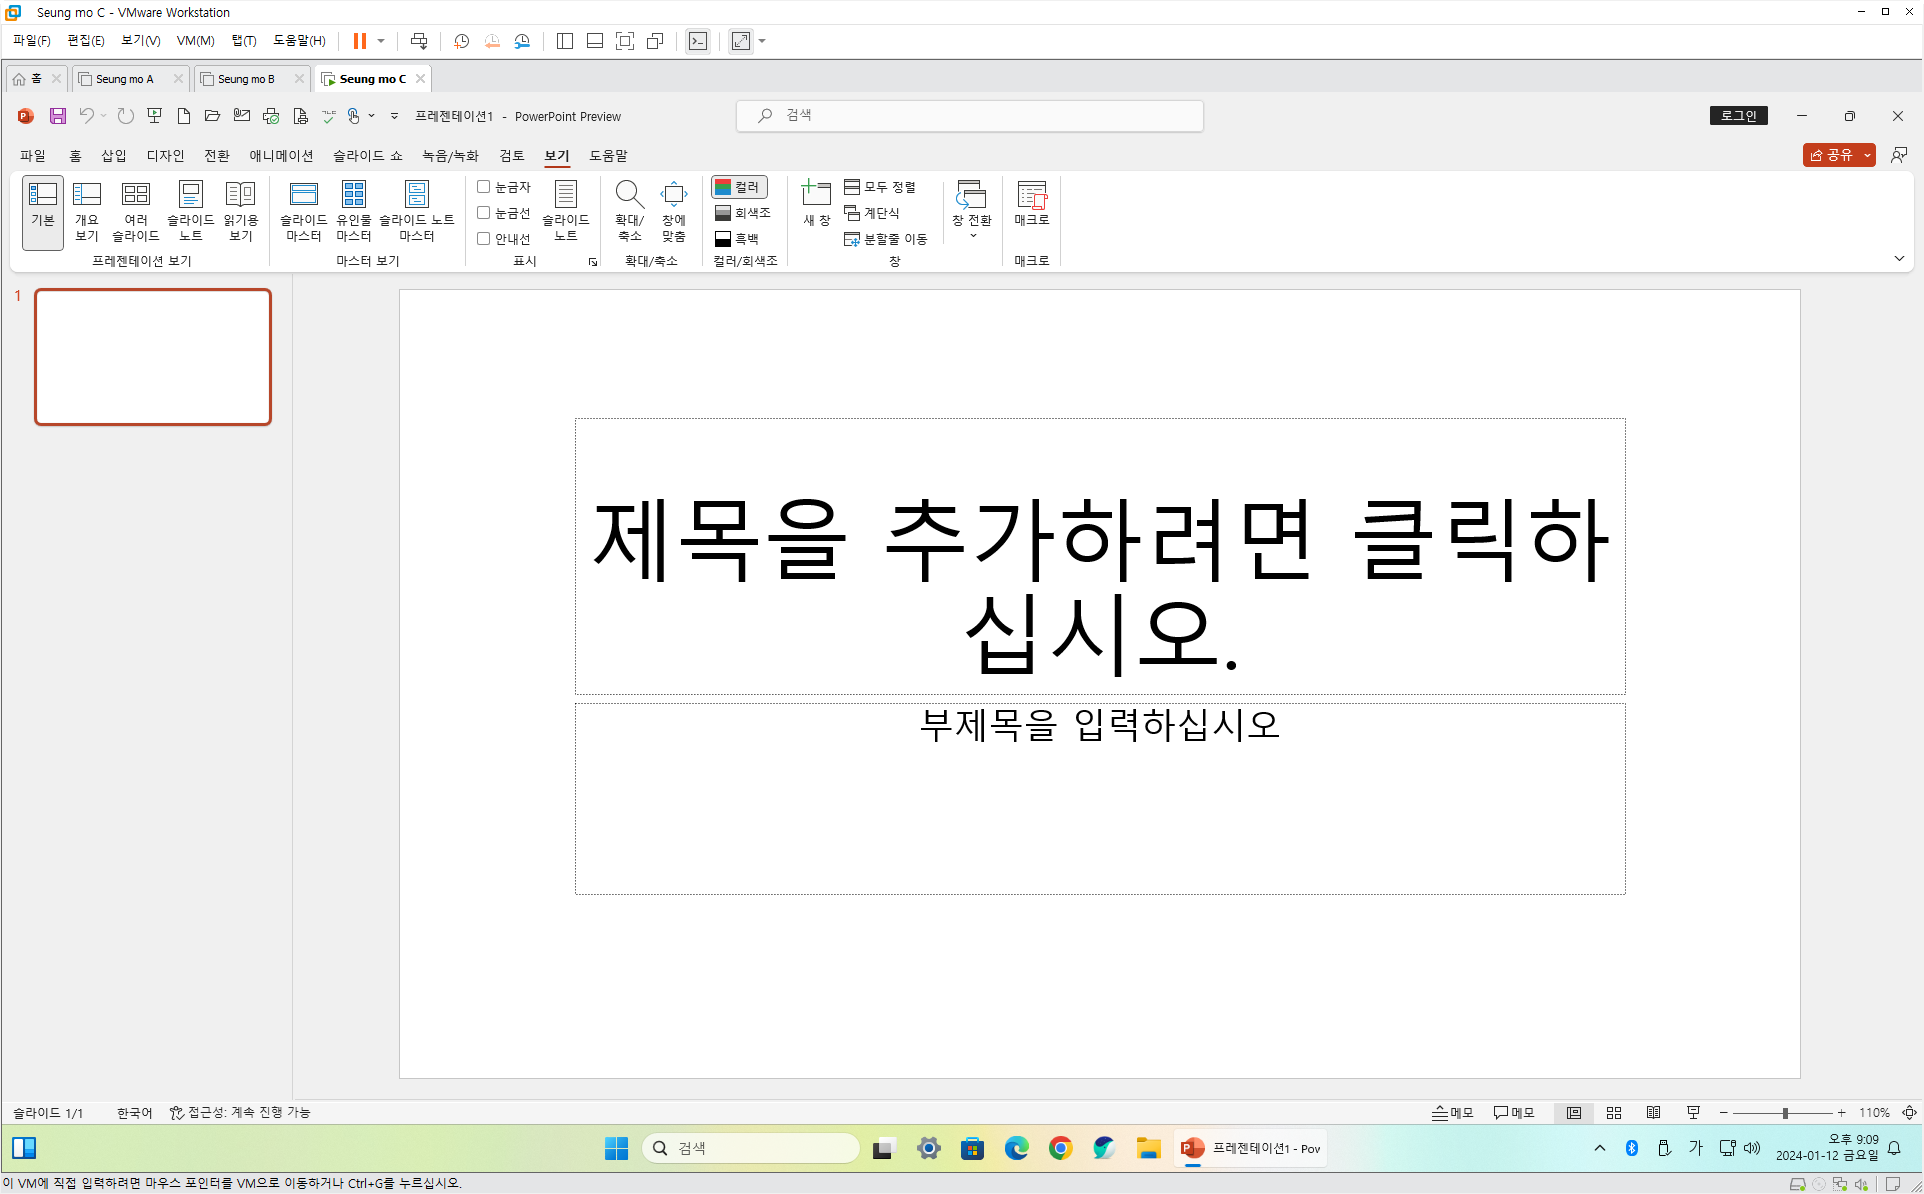The width and height of the screenshot is (1924, 1194).
Task: Click the Sign in (로그인) button
Action: point(1738,116)
